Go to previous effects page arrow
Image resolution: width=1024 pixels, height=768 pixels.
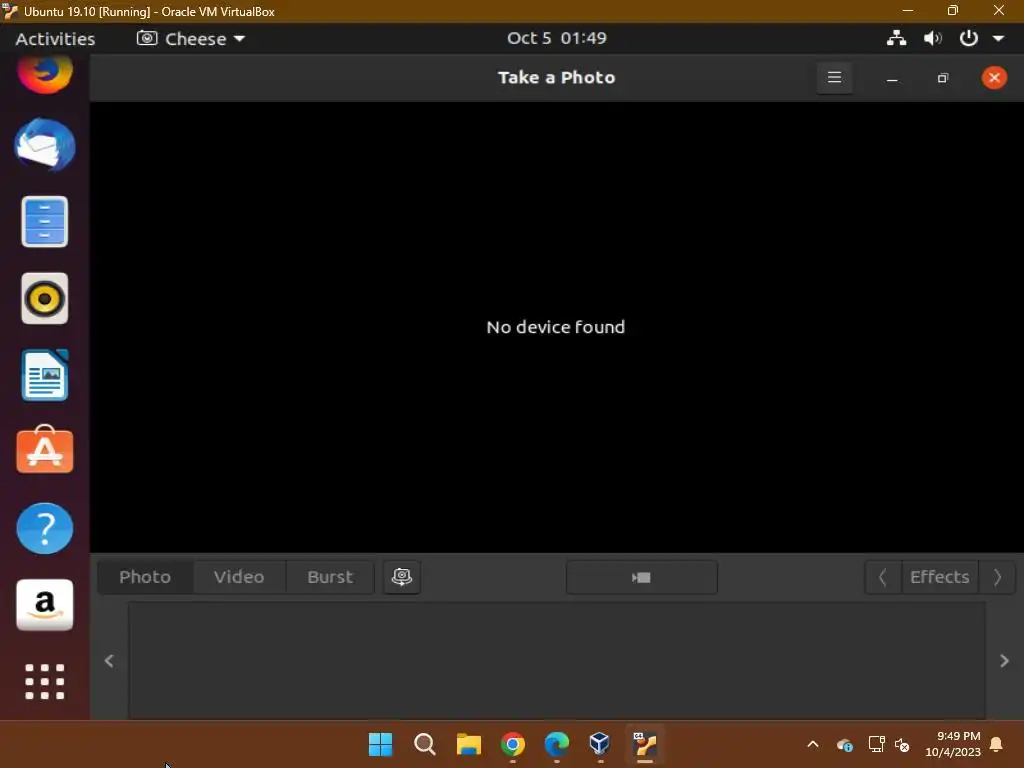coord(883,577)
